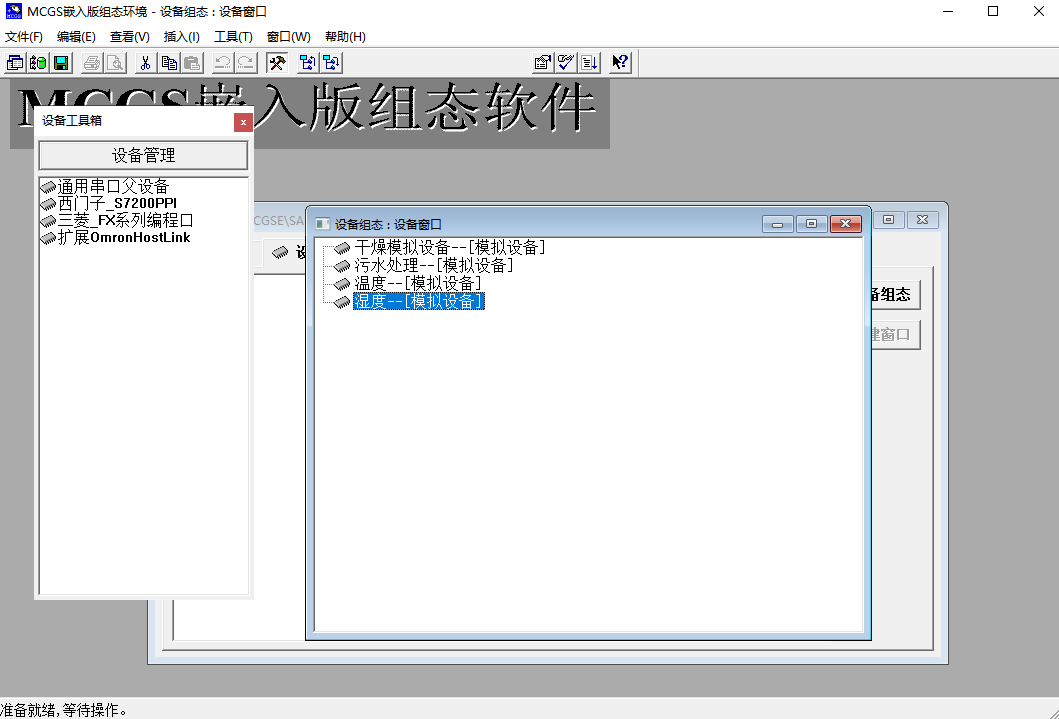
Task: Open the 工具(T) menu
Action: [234, 36]
